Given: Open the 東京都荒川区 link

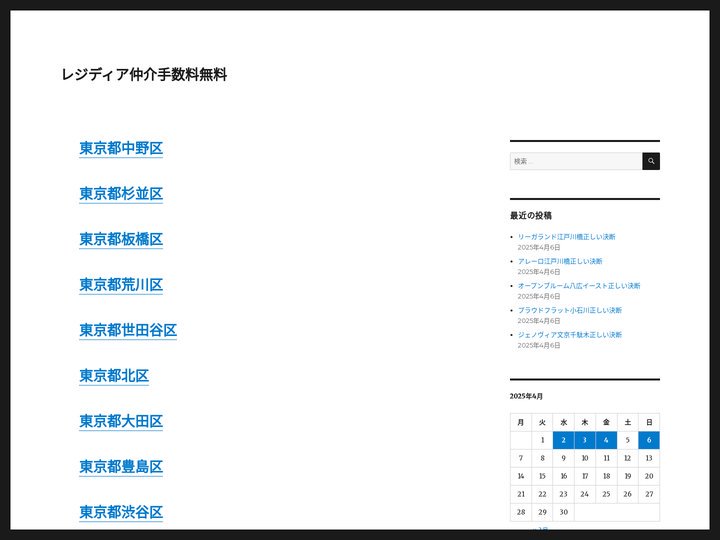Looking at the screenshot, I should tap(121, 285).
